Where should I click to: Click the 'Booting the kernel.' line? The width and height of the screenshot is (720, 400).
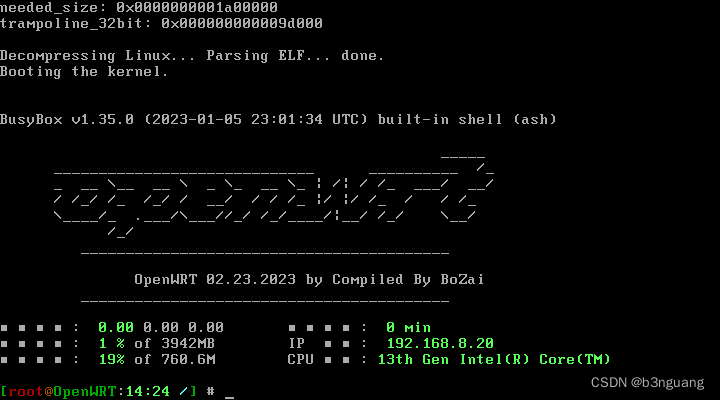[84, 72]
